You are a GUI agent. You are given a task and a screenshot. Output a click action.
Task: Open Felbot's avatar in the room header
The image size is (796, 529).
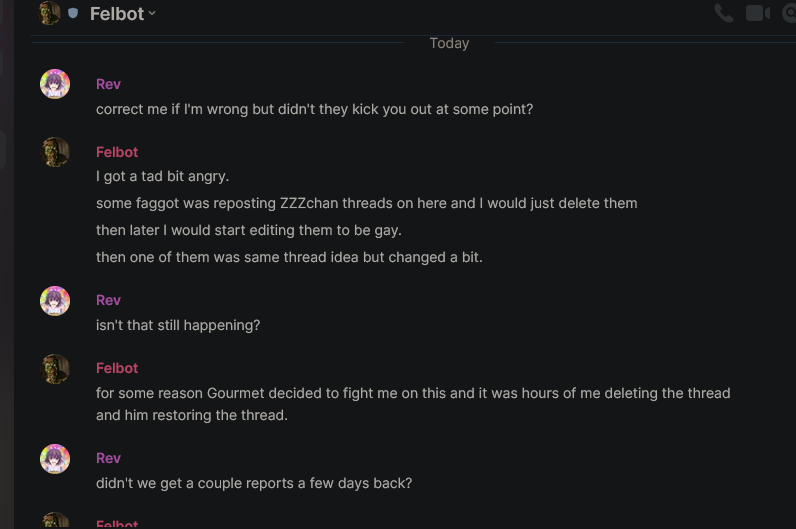tap(49, 13)
